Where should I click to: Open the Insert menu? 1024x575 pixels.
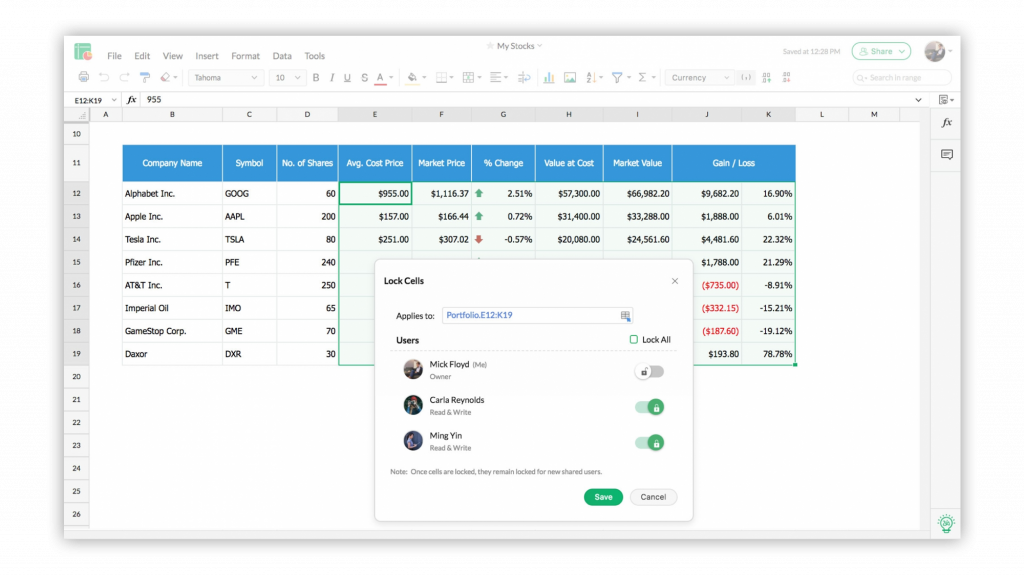pos(207,56)
